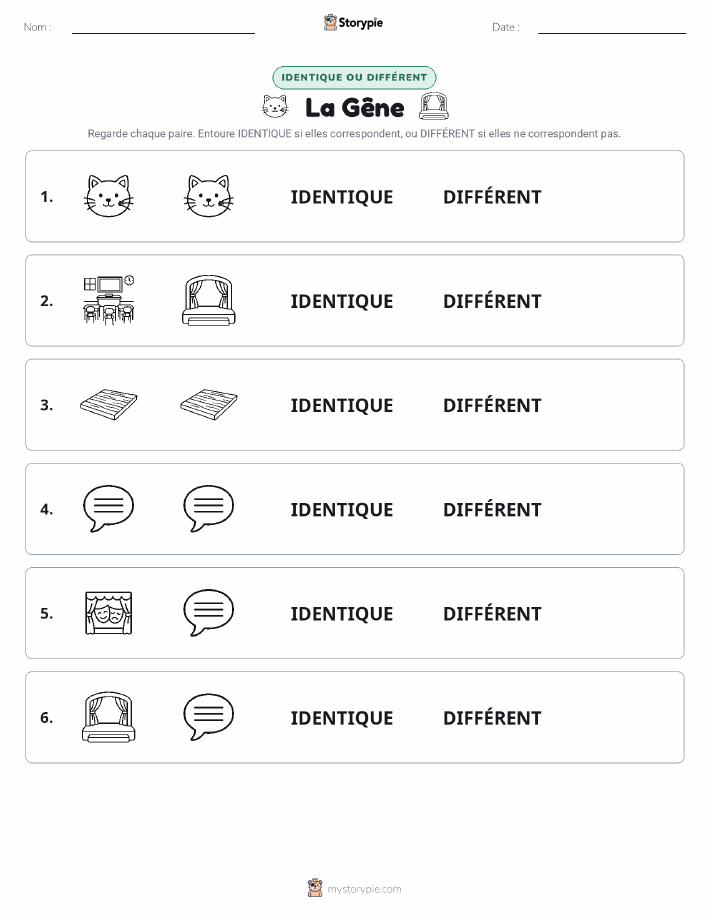Select DIFFÉRENT for row 6

pyautogui.click(x=492, y=718)
